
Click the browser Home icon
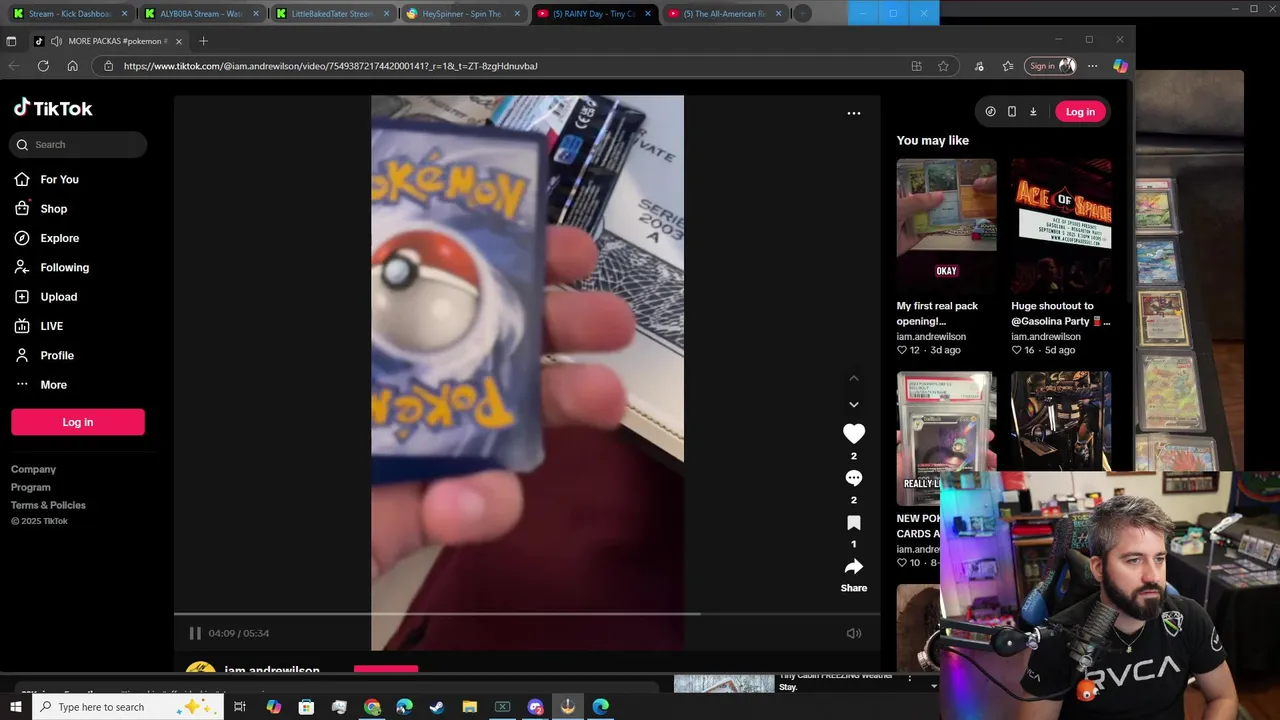pyautogui.click(x=72, y=66)
